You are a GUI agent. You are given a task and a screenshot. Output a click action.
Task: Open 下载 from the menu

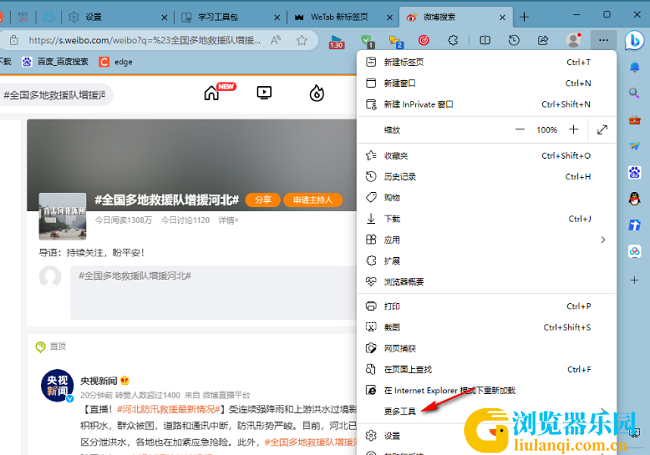point(487,219)
